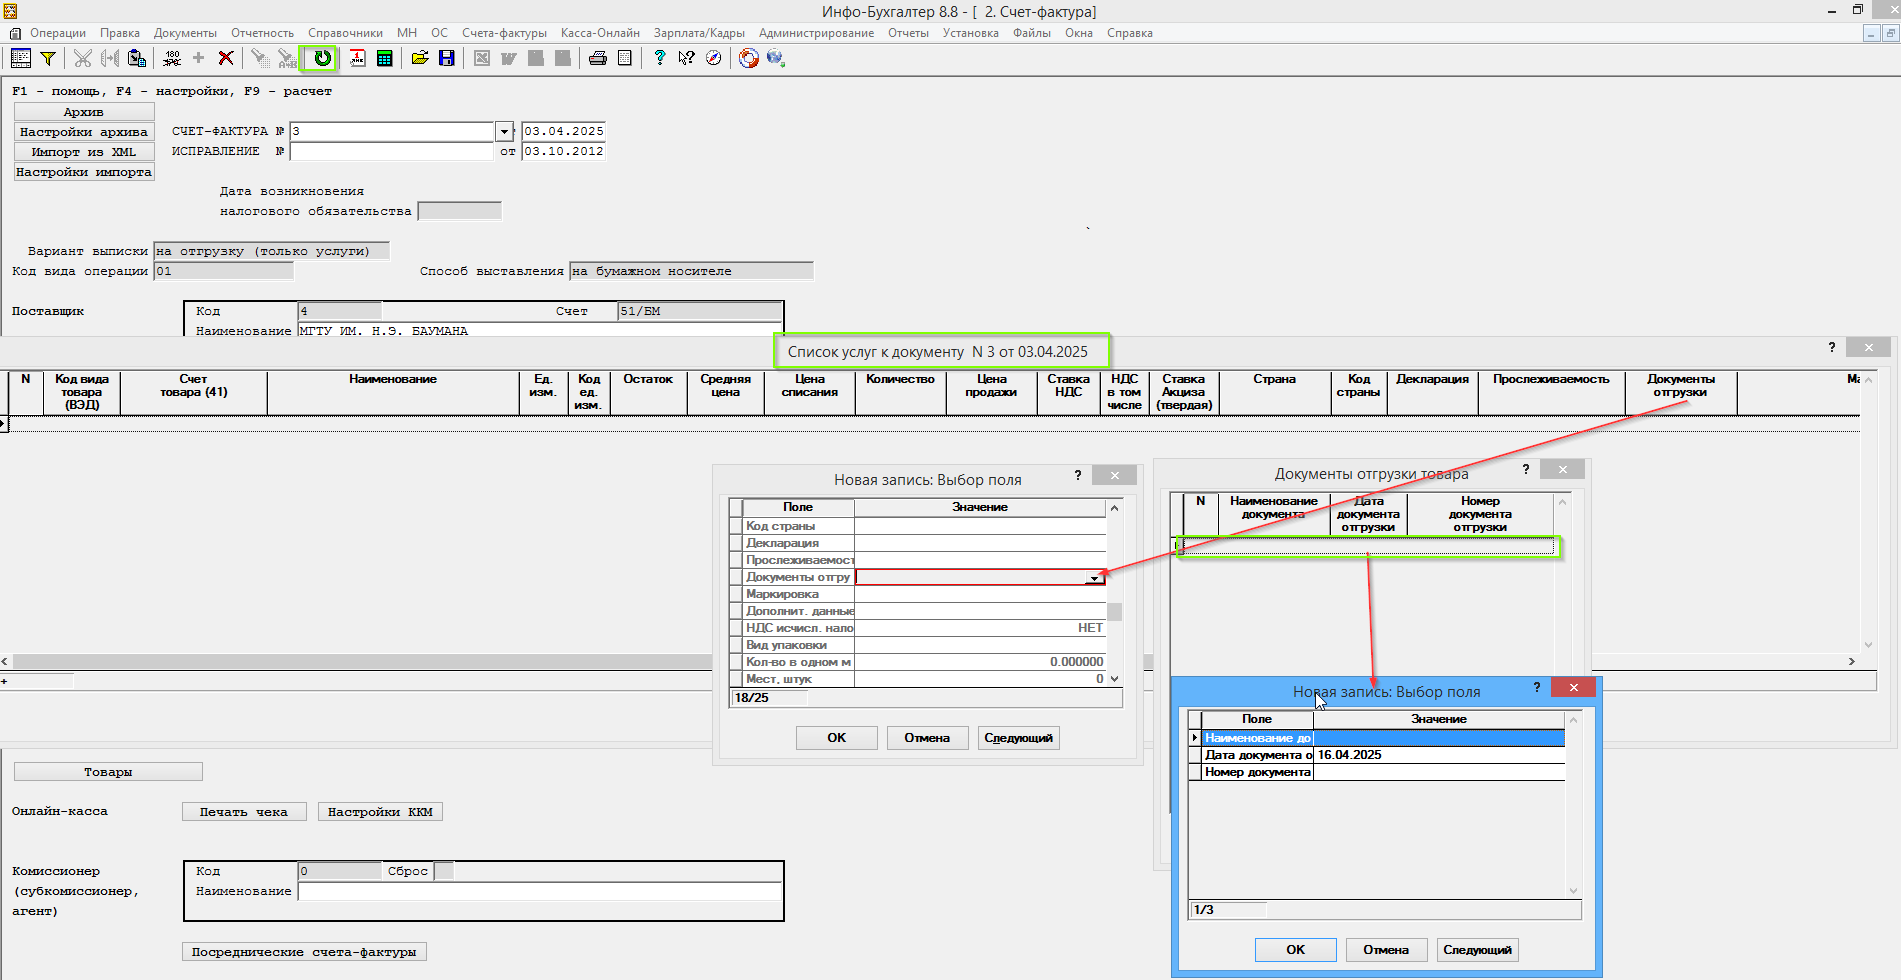The image size is (1901, 980).
Task: Click the globe web icon
Action: [x=776, y=58]
